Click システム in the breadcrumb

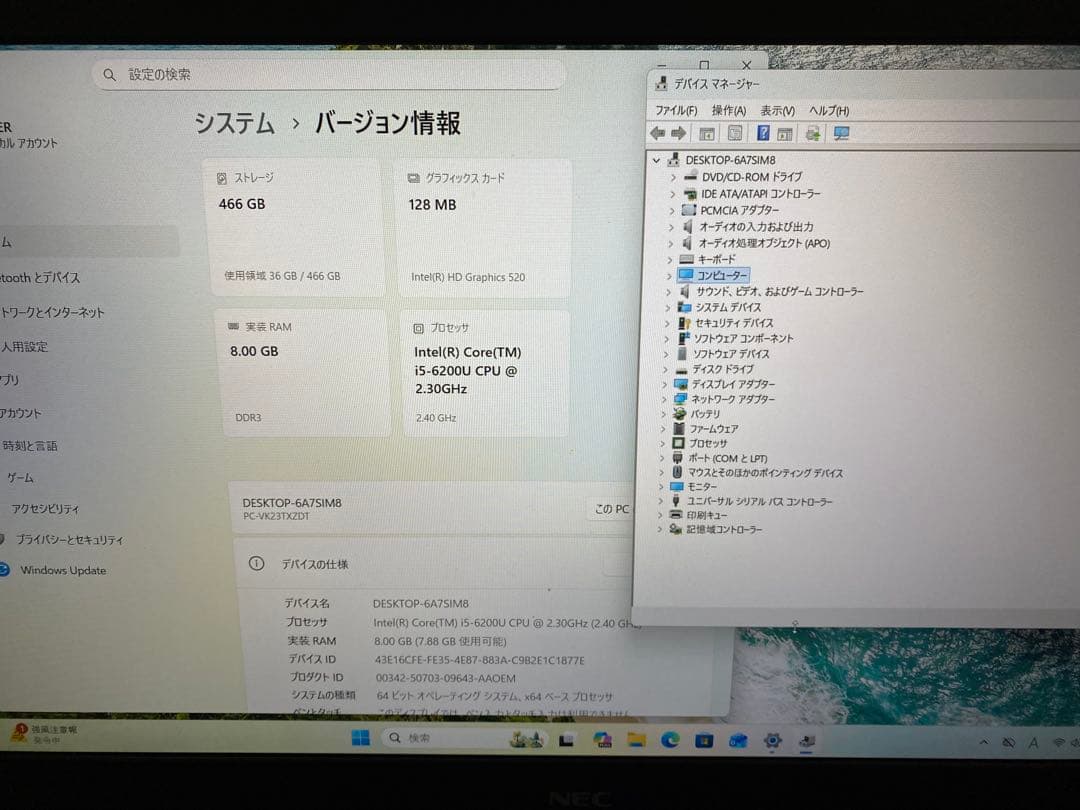tap(235, 124)
